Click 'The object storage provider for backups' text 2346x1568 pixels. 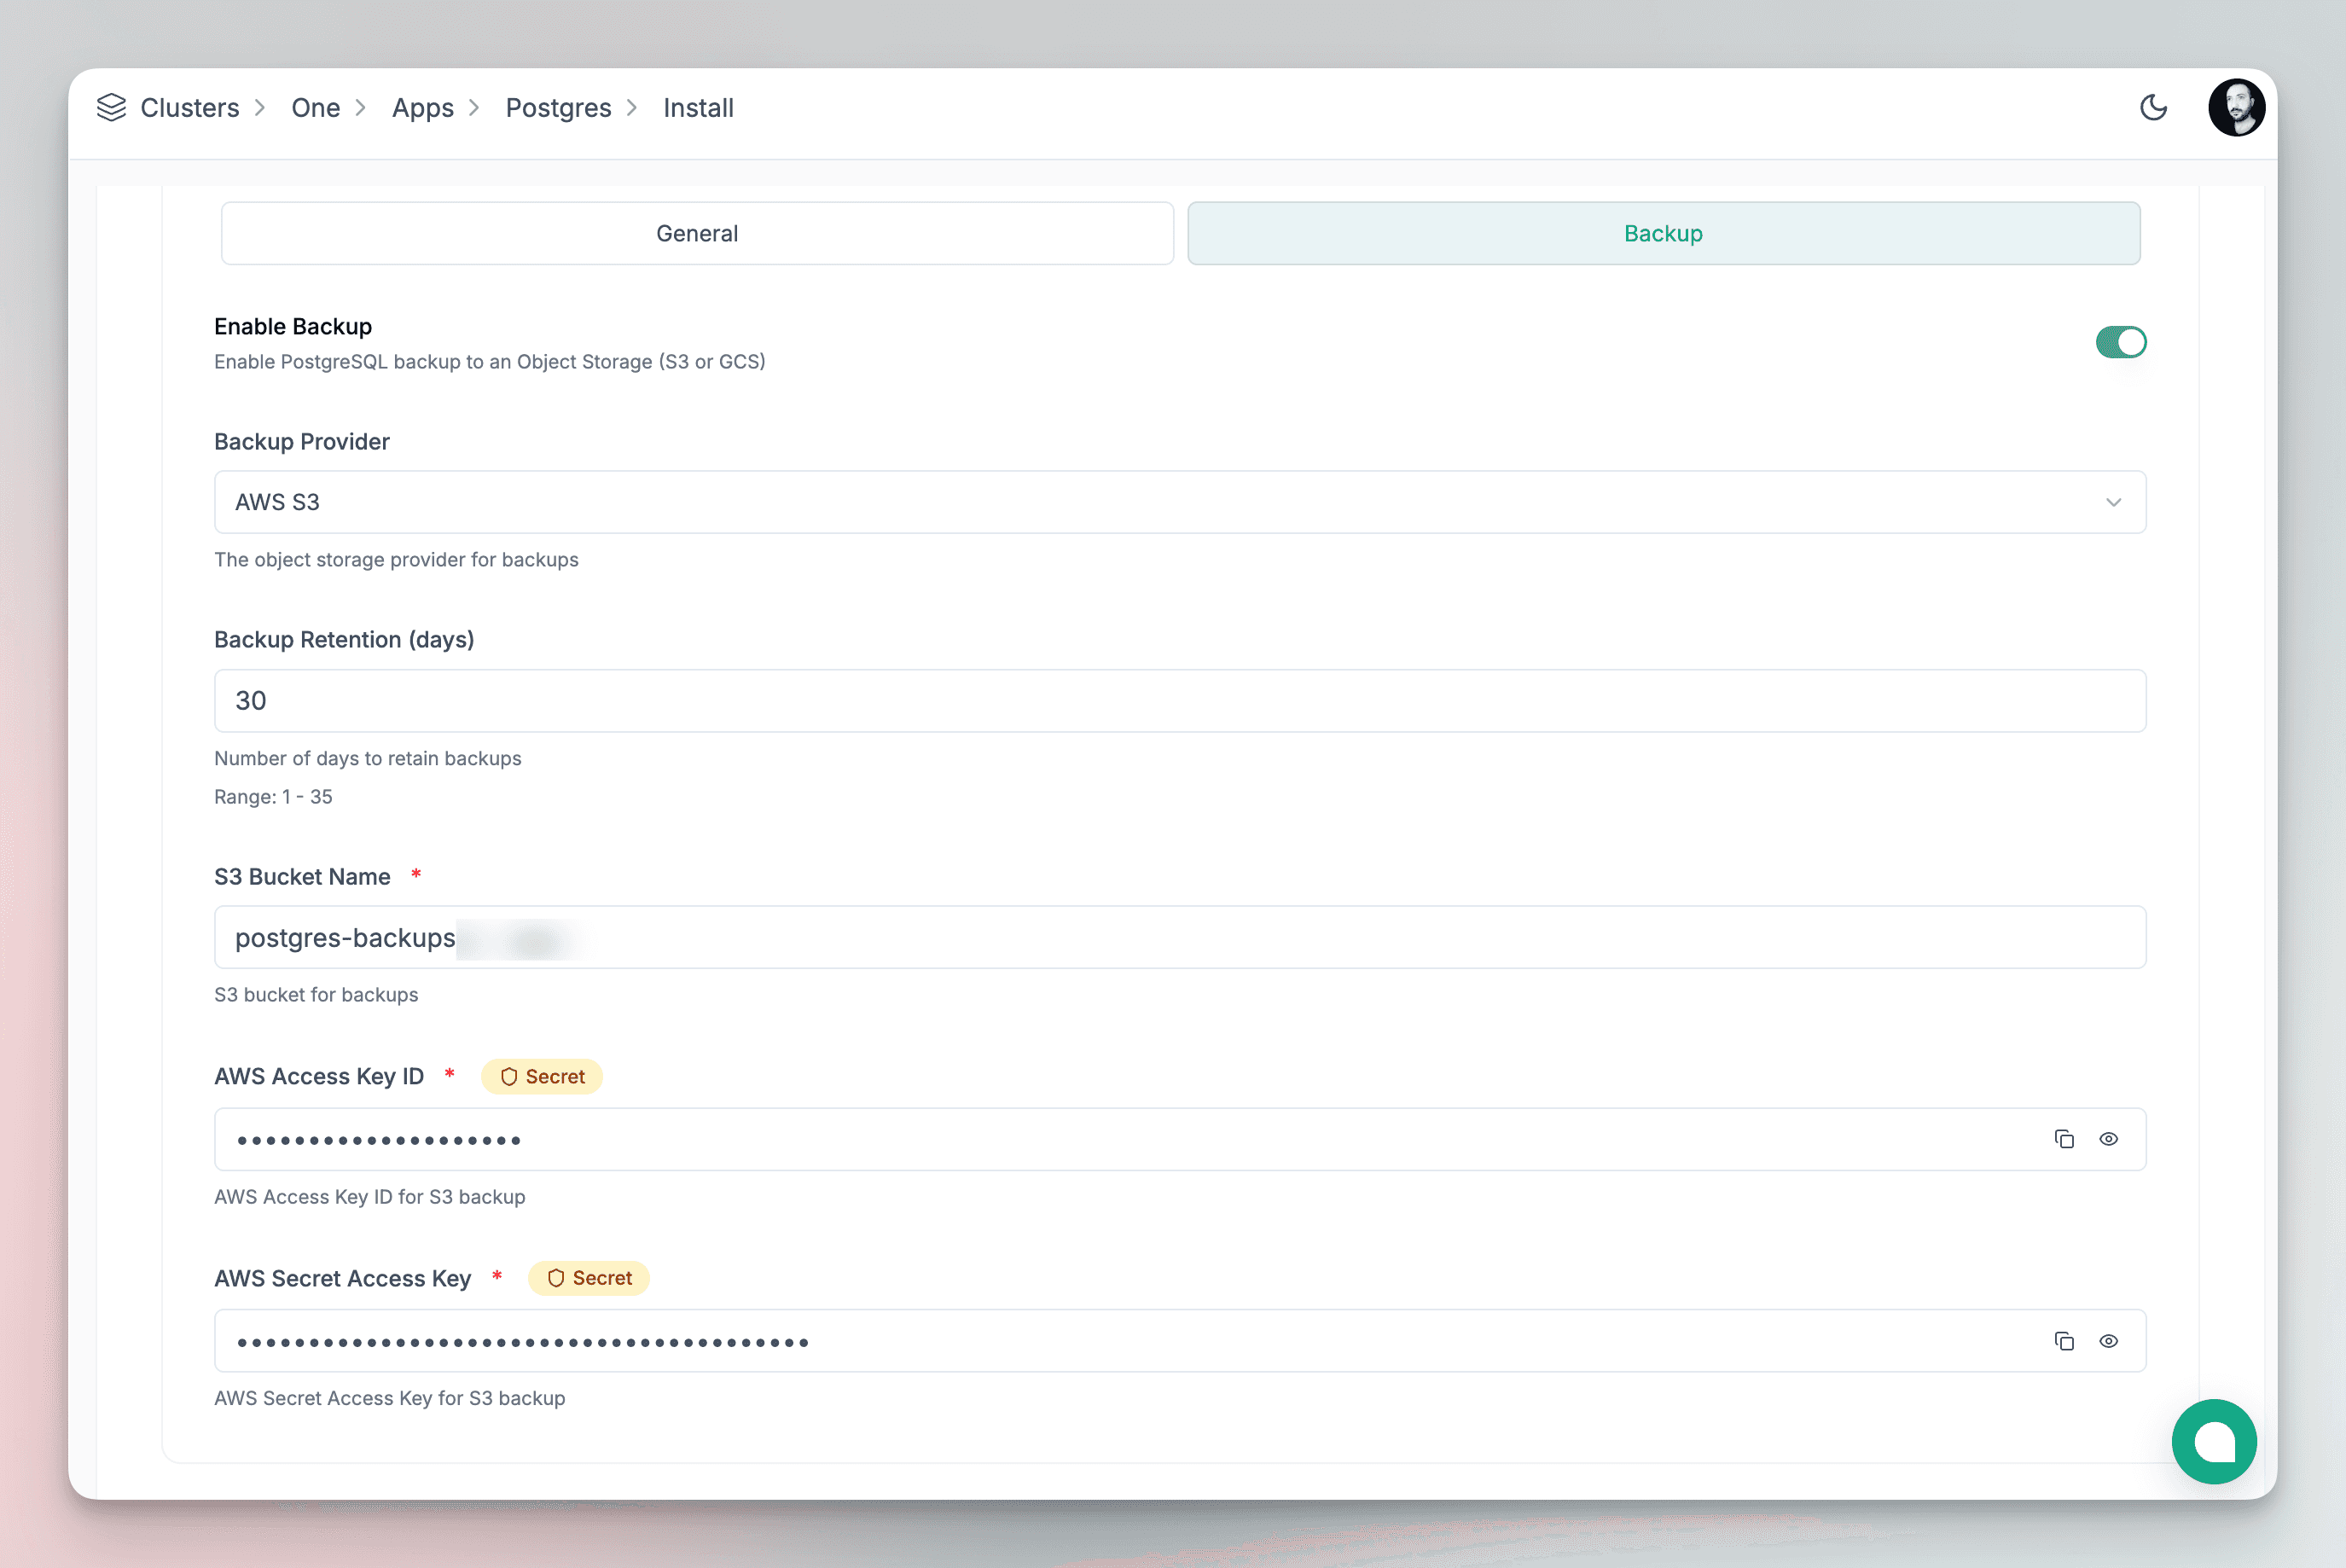click(396, 560)
